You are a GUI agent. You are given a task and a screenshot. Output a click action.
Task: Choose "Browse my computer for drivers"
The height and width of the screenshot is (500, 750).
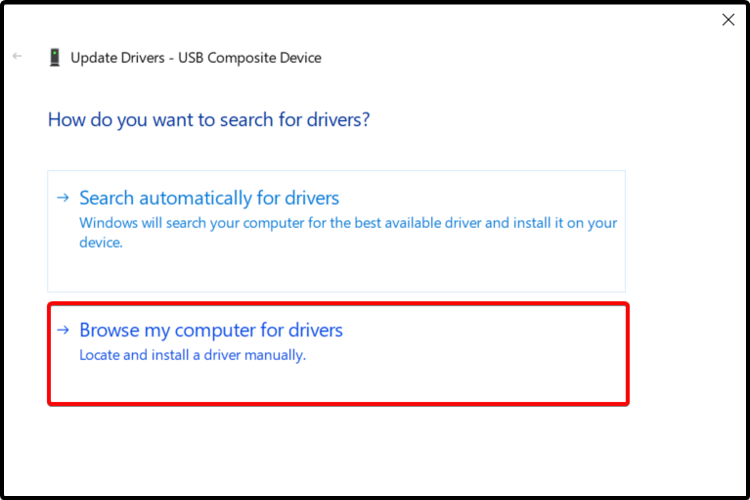click(211, 330)
